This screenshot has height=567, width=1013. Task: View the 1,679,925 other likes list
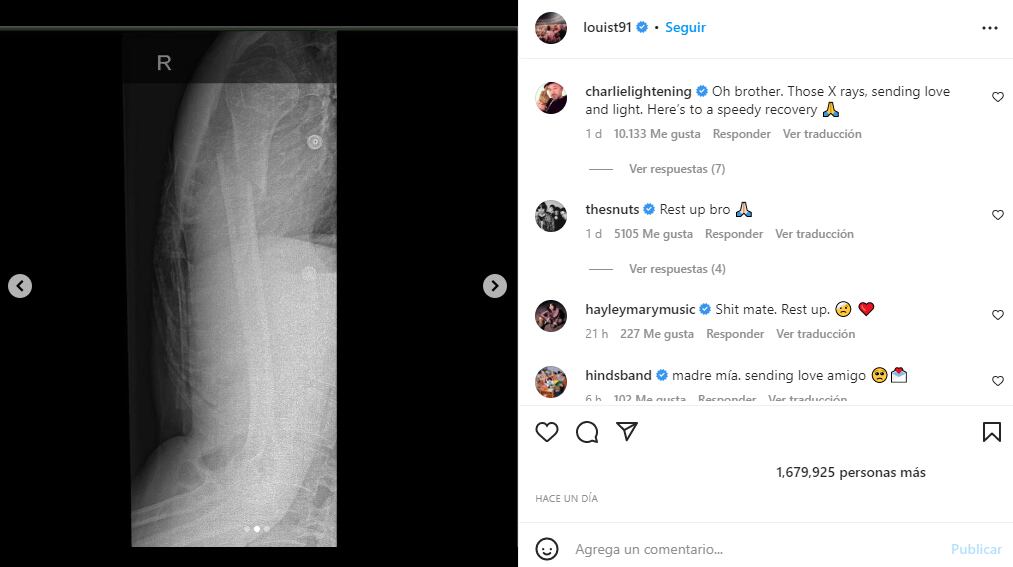[850, 472]
